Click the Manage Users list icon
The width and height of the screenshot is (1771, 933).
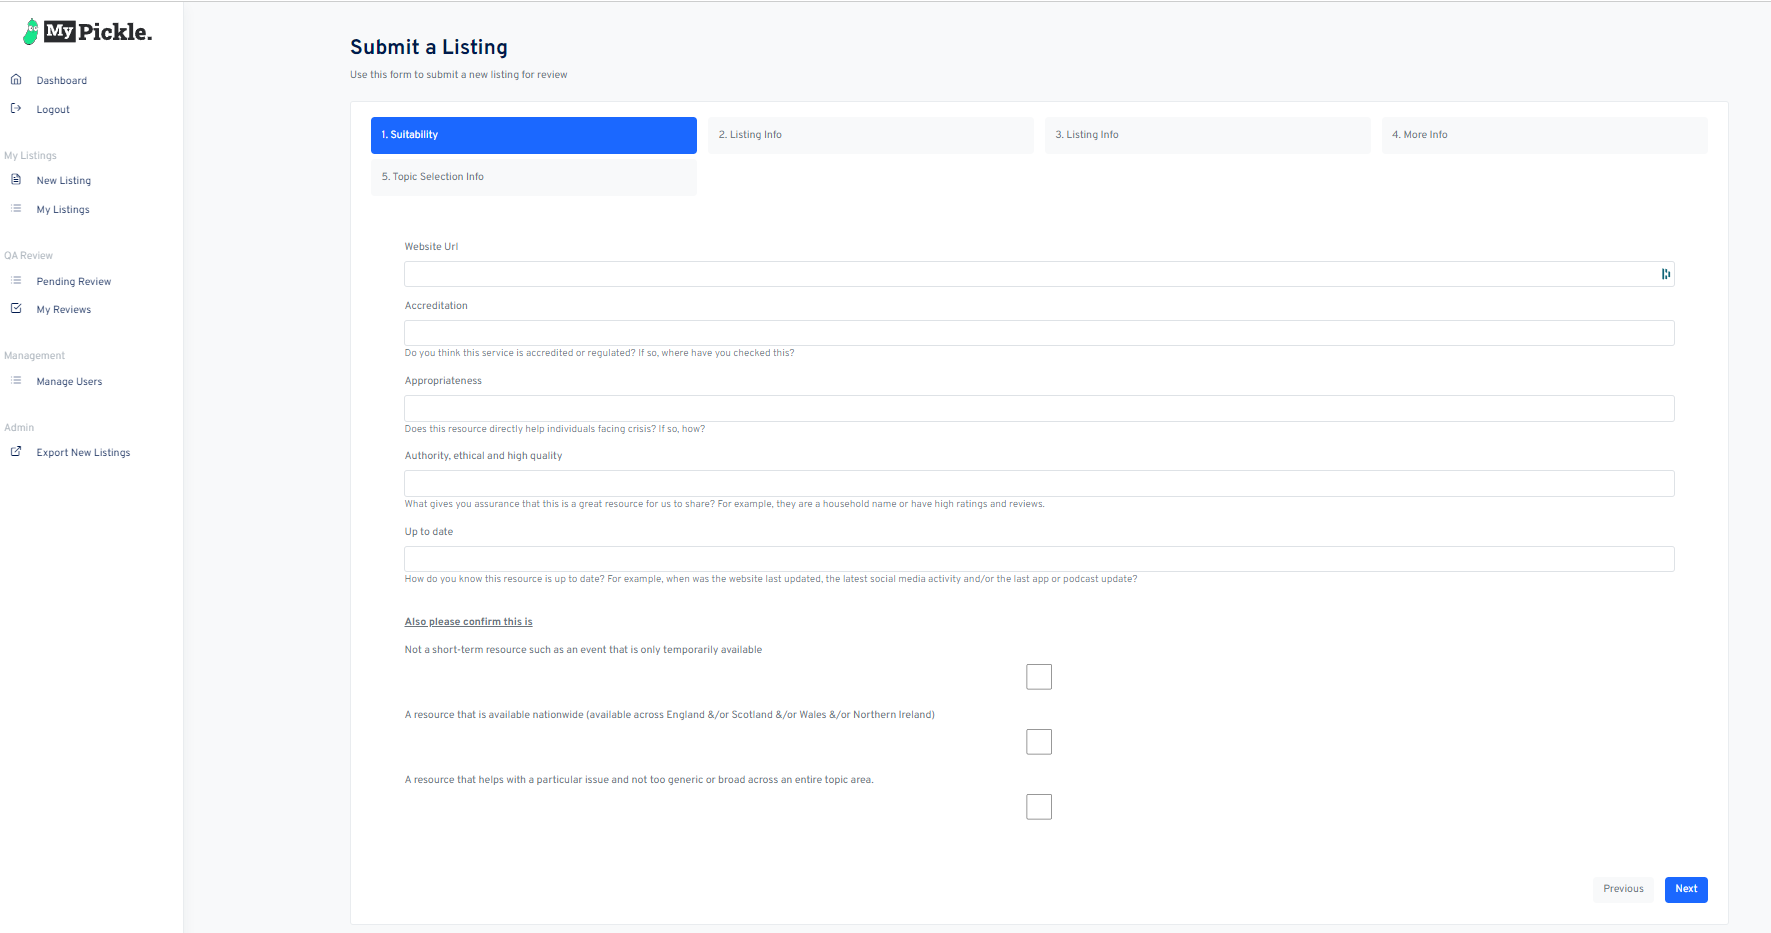point(16,381)
